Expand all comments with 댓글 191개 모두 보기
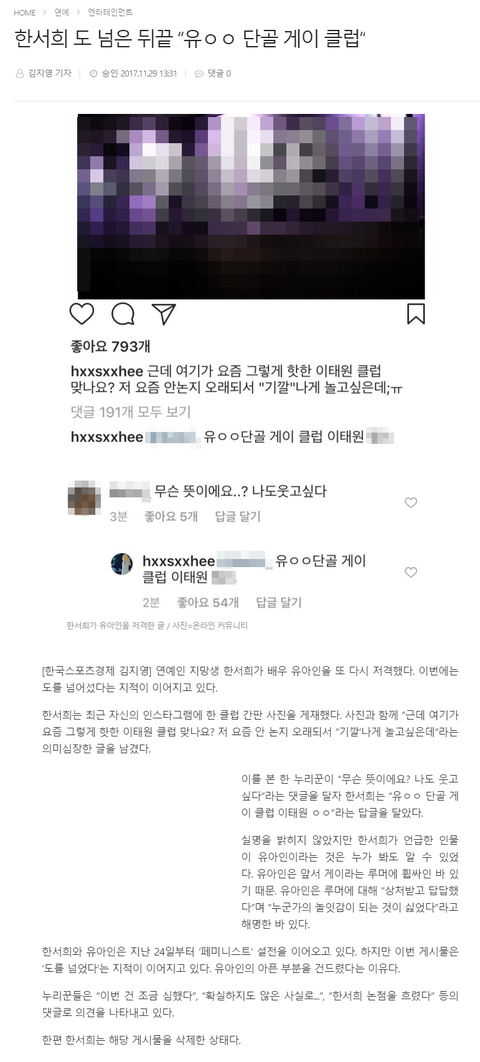Viewport: 480px width, 1062px height. click(x=131, y=412)
